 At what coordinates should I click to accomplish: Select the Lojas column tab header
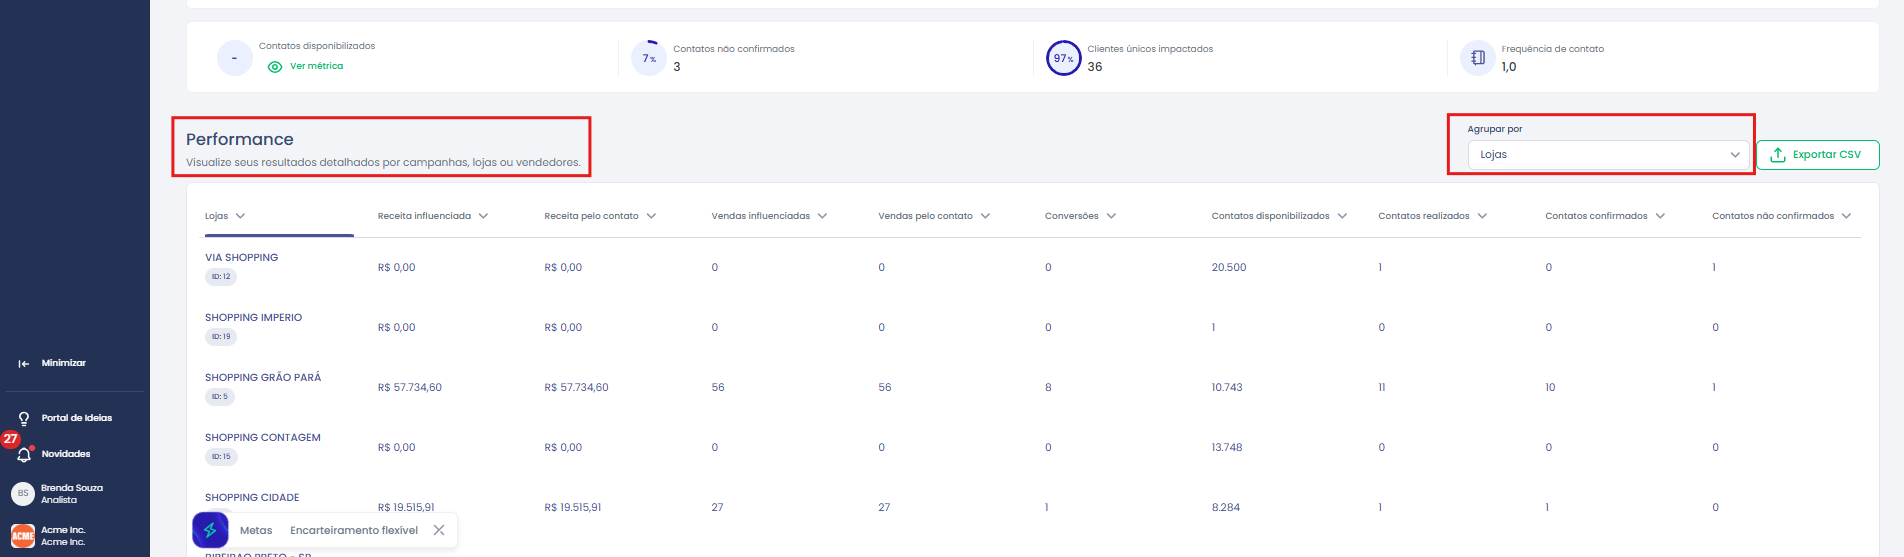(225, 216)
